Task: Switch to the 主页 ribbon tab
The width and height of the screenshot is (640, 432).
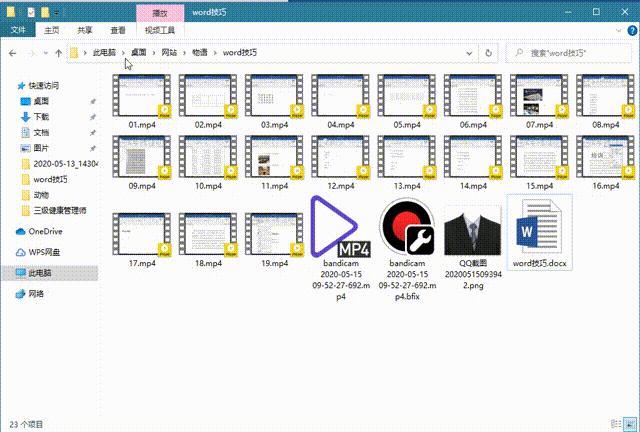Action: click(51, 30)
